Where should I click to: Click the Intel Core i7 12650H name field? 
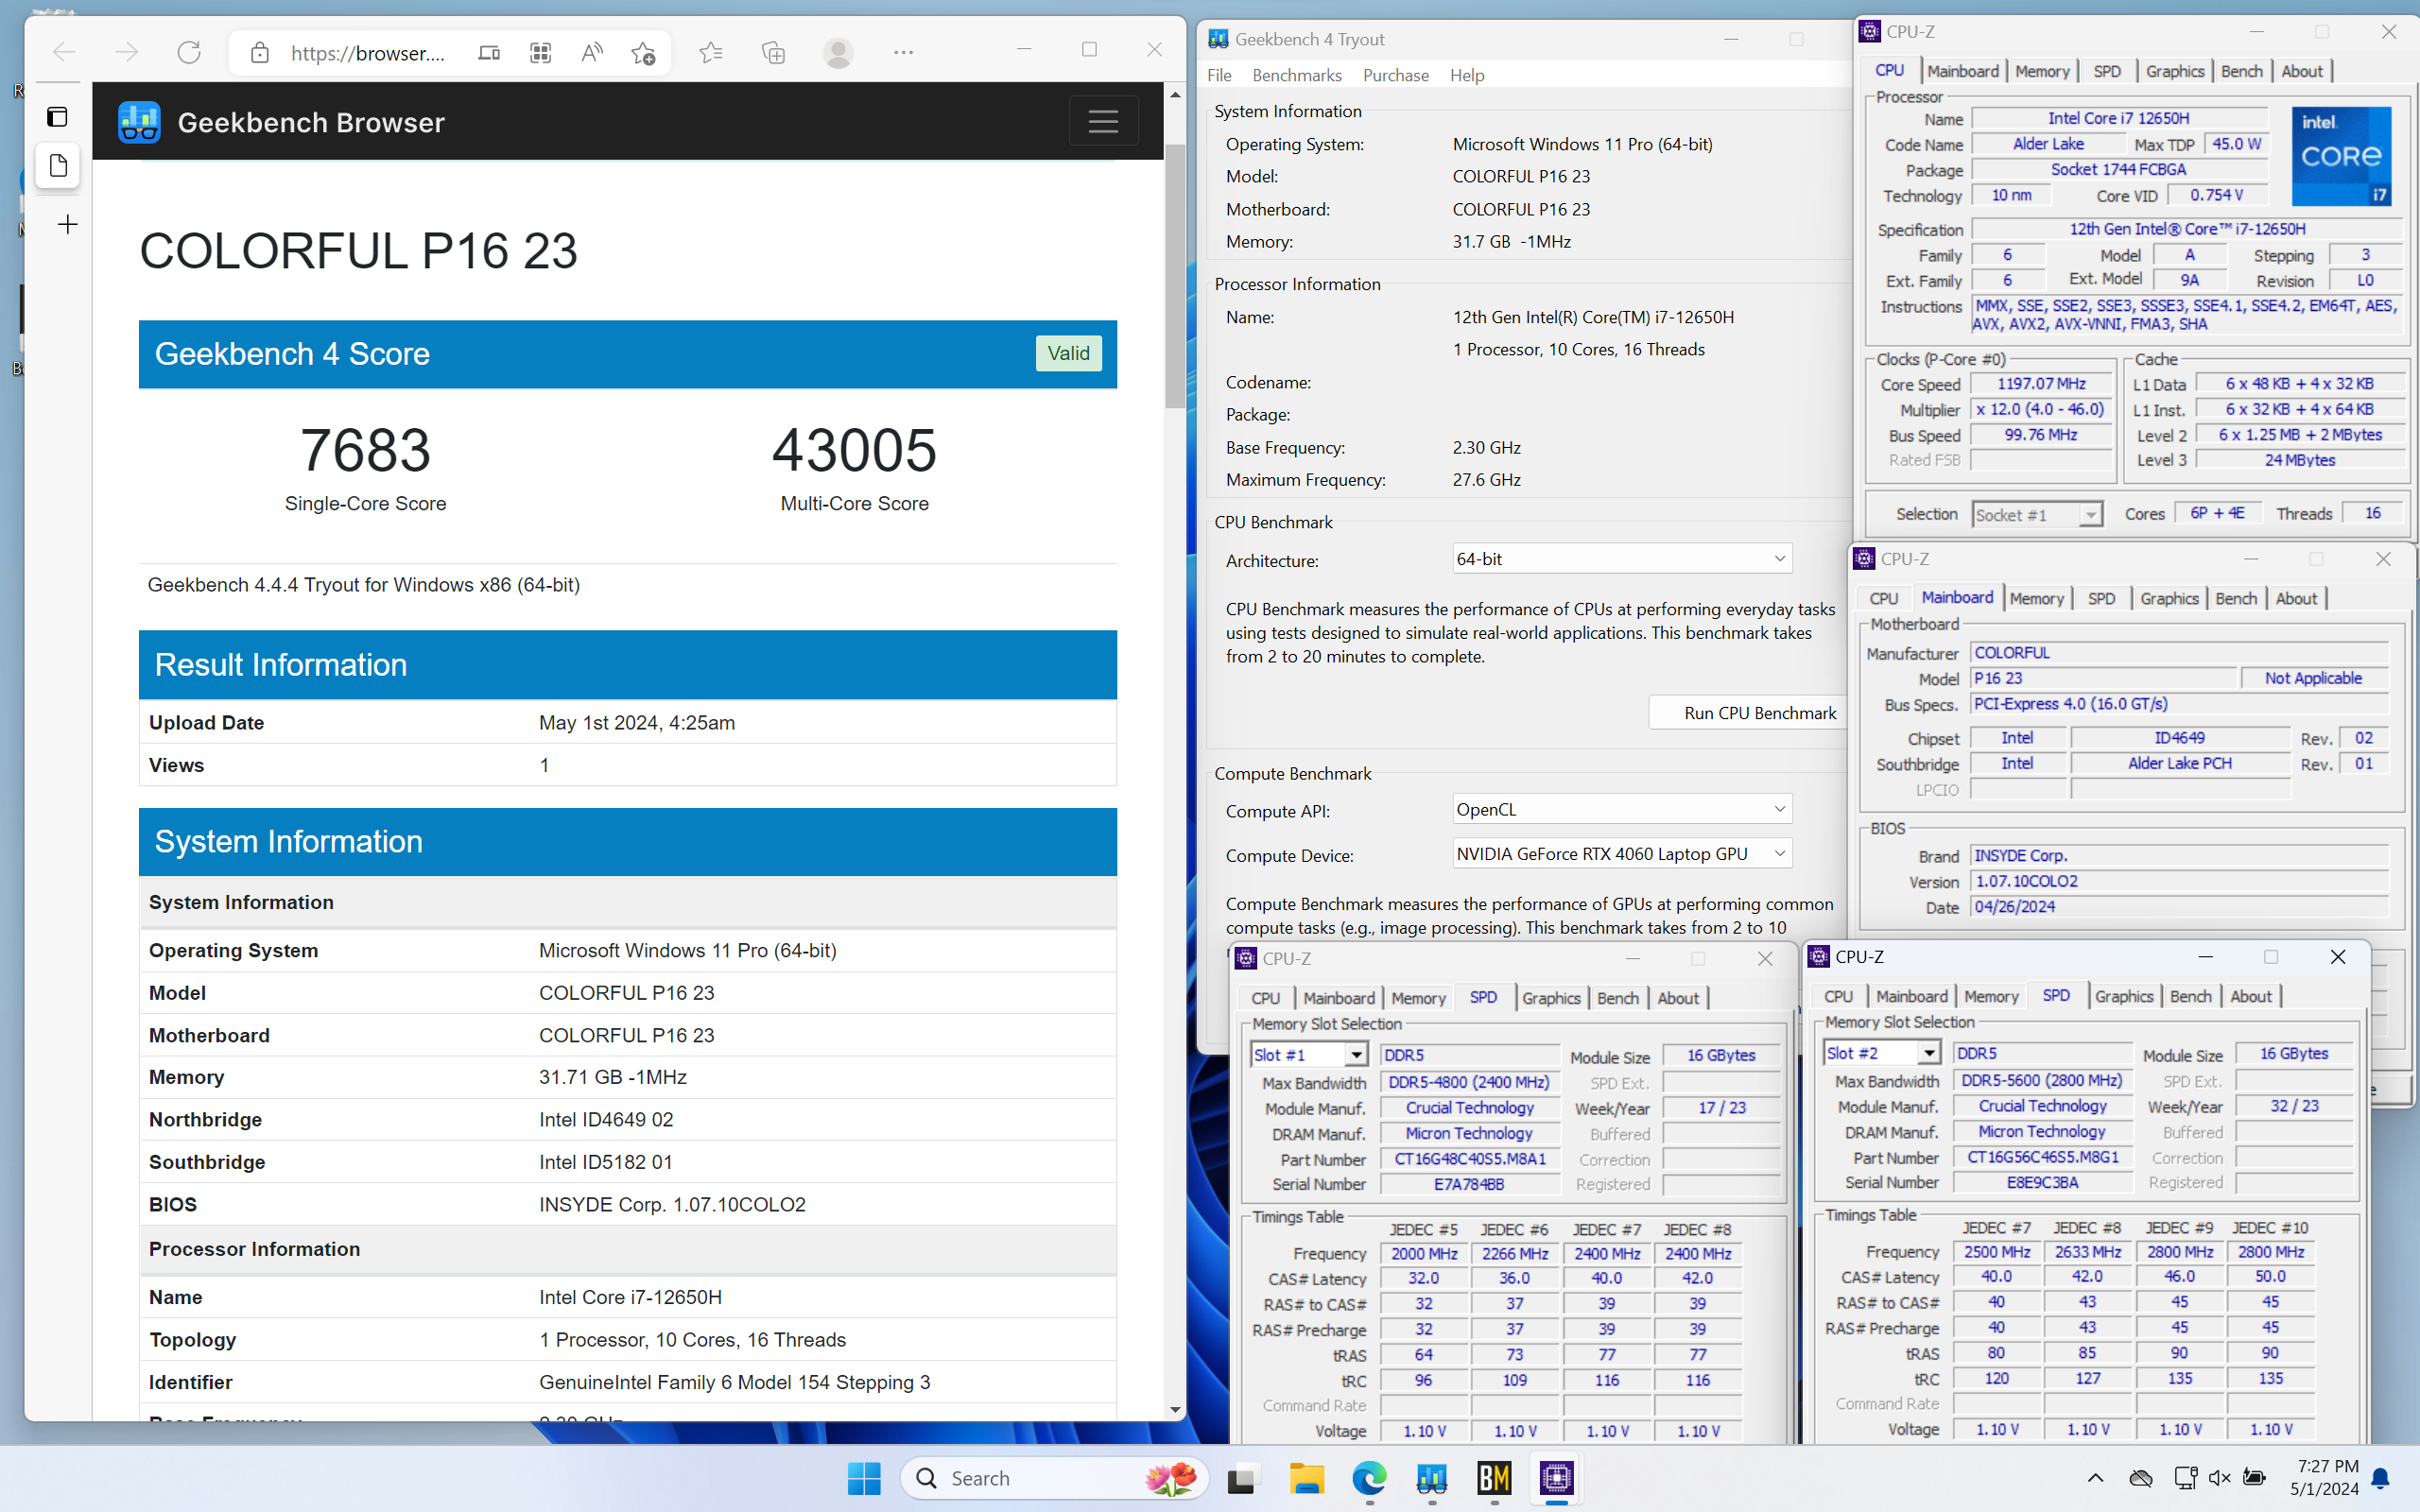[x=2118, y=118]
